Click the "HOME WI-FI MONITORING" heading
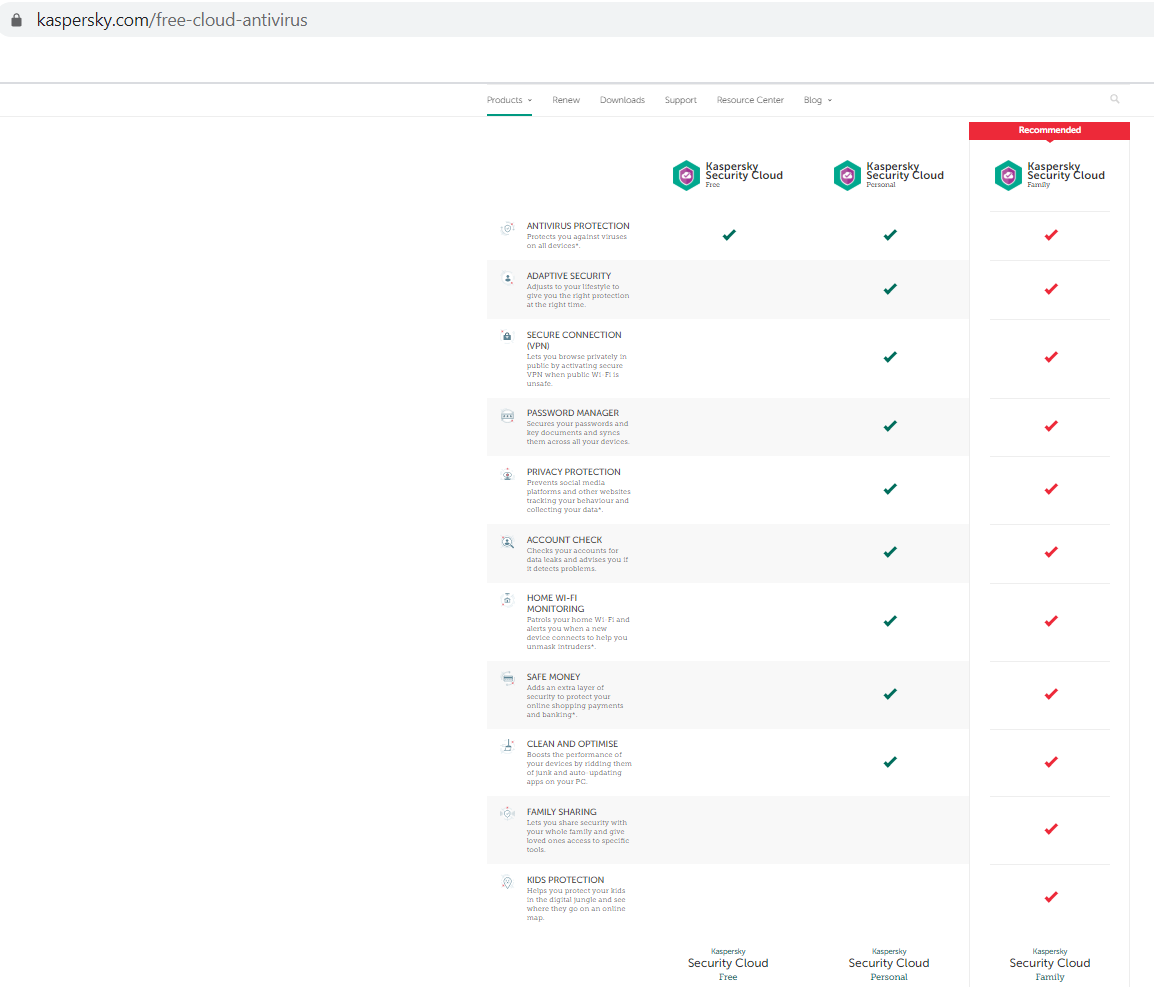Image resolution: width=1154 pixels, height=987 pixels. [x=556, y=604]
